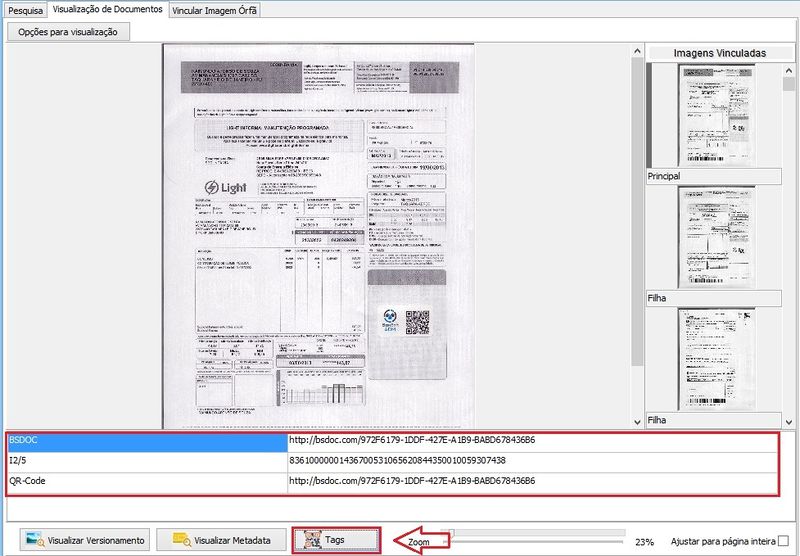The width and height of the screenshot is (800, 556).
Task: Select the BSDOC tag row
Action: pos(147,440)
